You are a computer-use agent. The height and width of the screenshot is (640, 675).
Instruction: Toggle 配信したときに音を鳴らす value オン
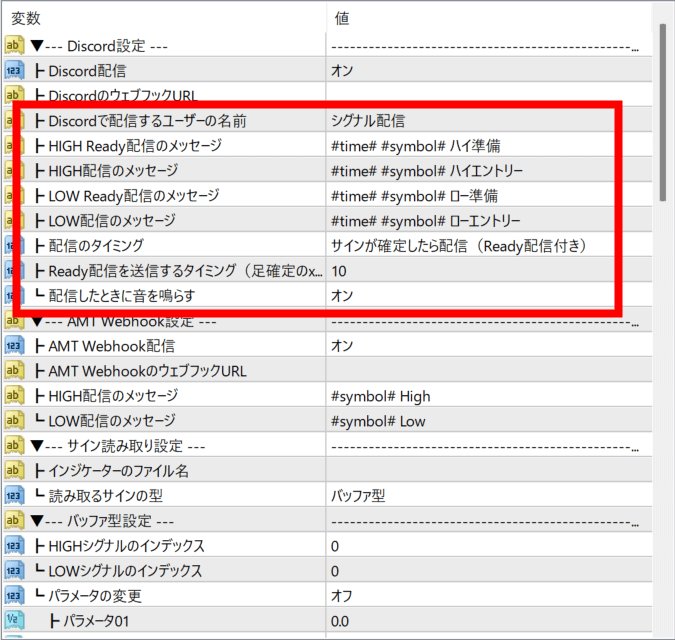(x=342, y=296)
